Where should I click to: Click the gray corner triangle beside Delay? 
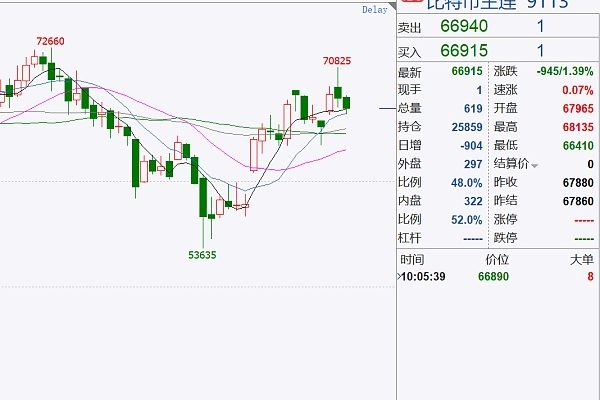tap(393, 7)
